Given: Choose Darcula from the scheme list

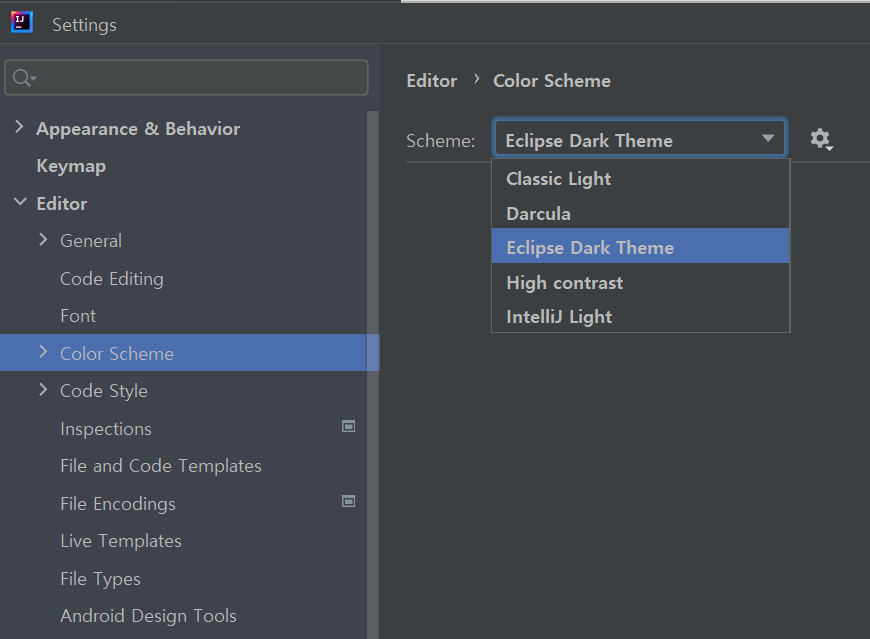Looking at the screenshot, I should coord(640,214).
